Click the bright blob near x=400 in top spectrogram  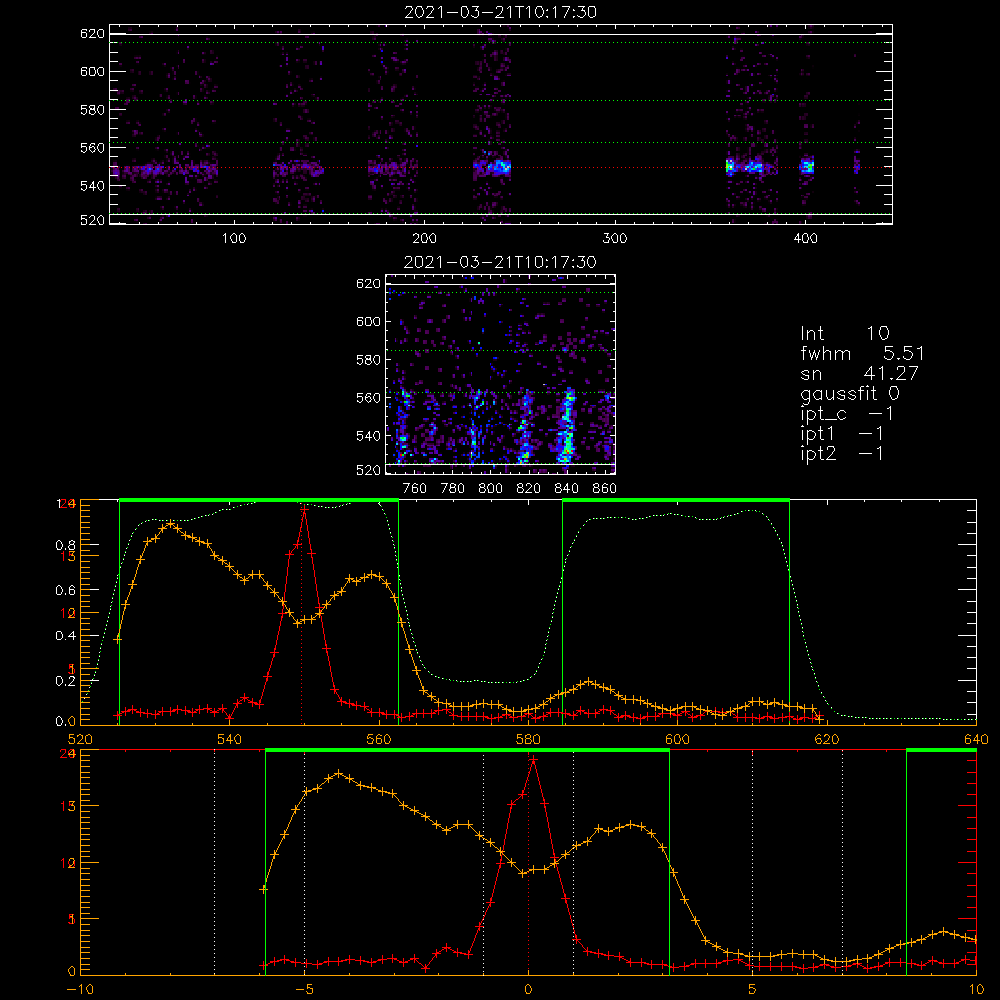coord(807,166)
